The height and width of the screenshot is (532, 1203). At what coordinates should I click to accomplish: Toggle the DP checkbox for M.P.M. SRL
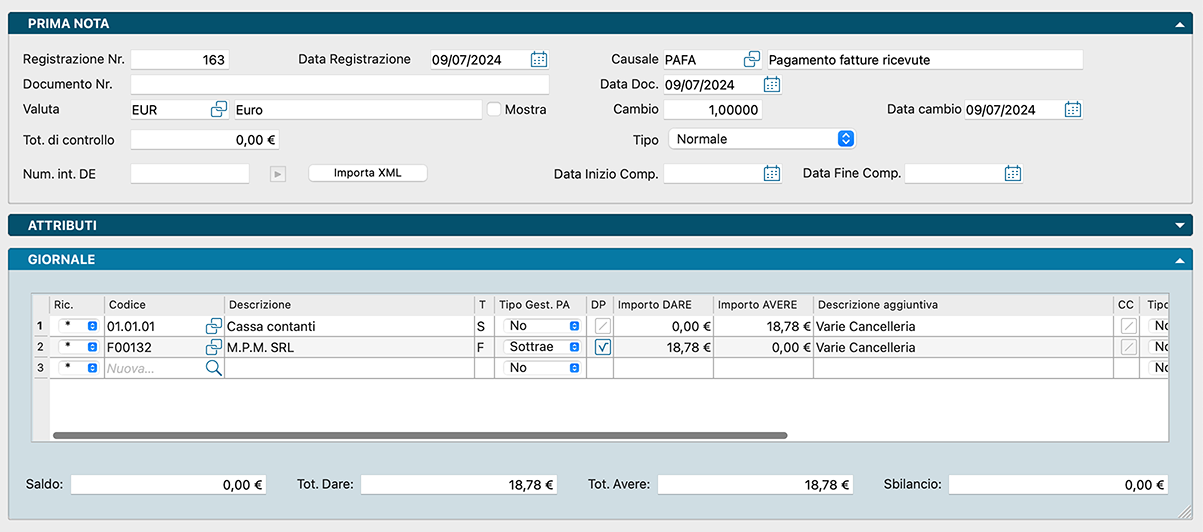[x=603, y=347]
